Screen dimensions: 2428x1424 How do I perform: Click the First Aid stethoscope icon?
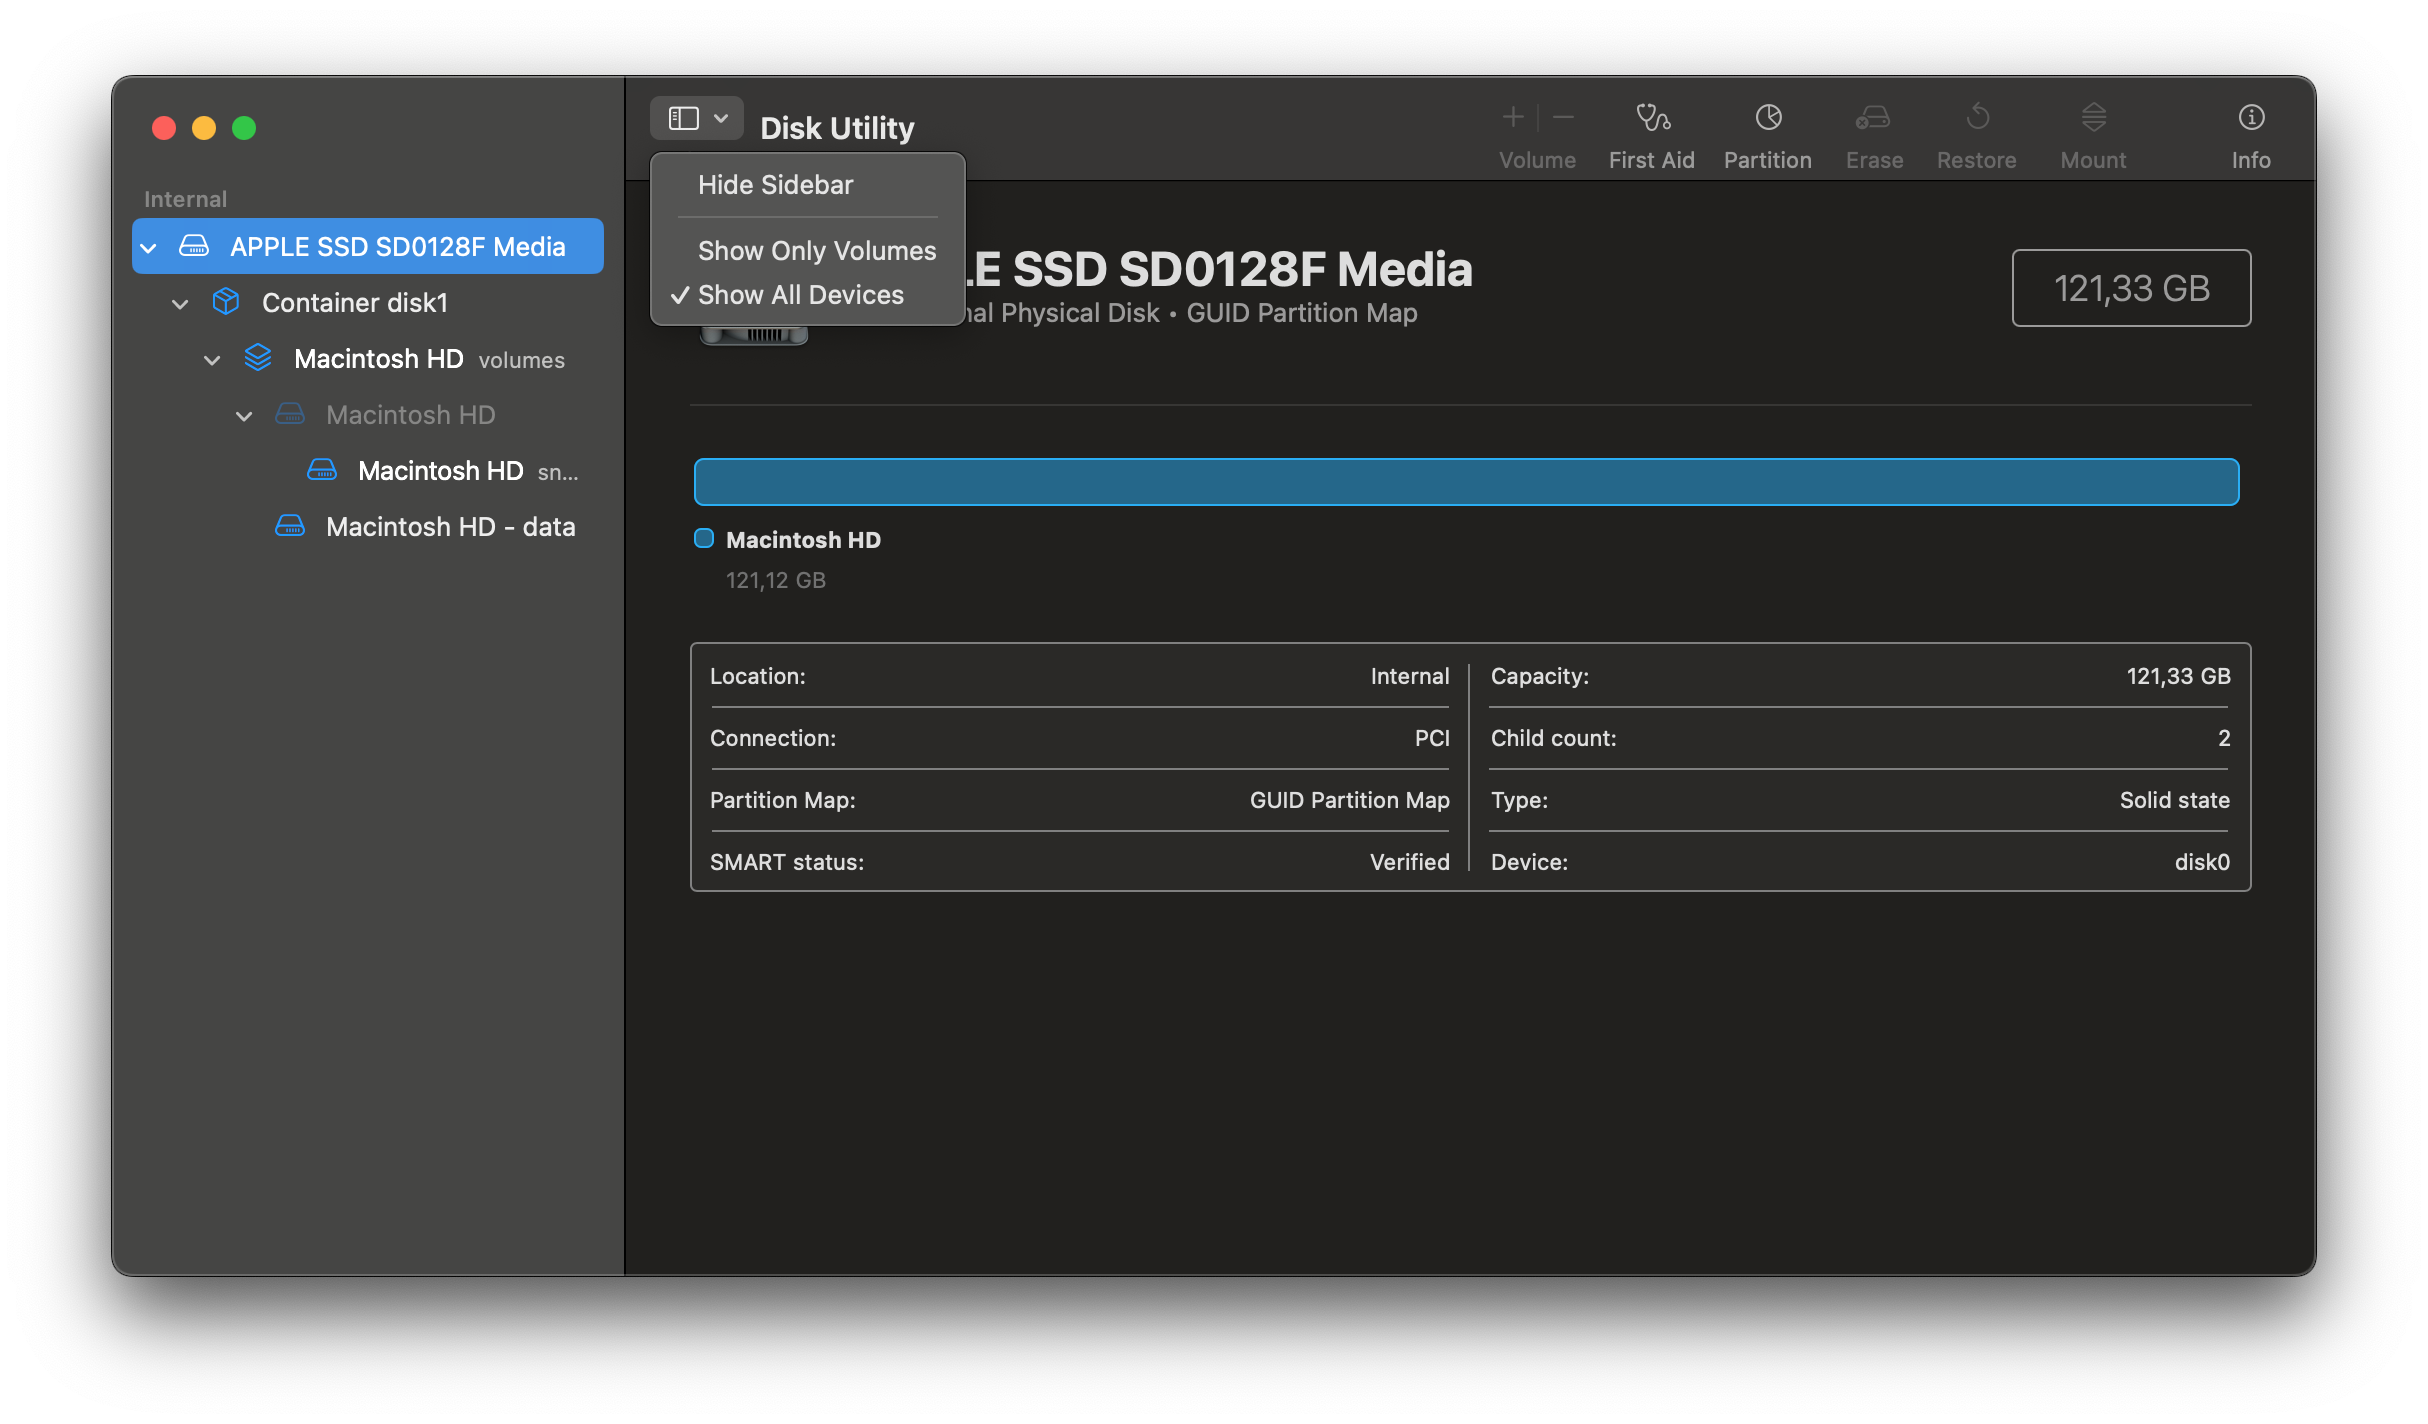click(1652, 118)
